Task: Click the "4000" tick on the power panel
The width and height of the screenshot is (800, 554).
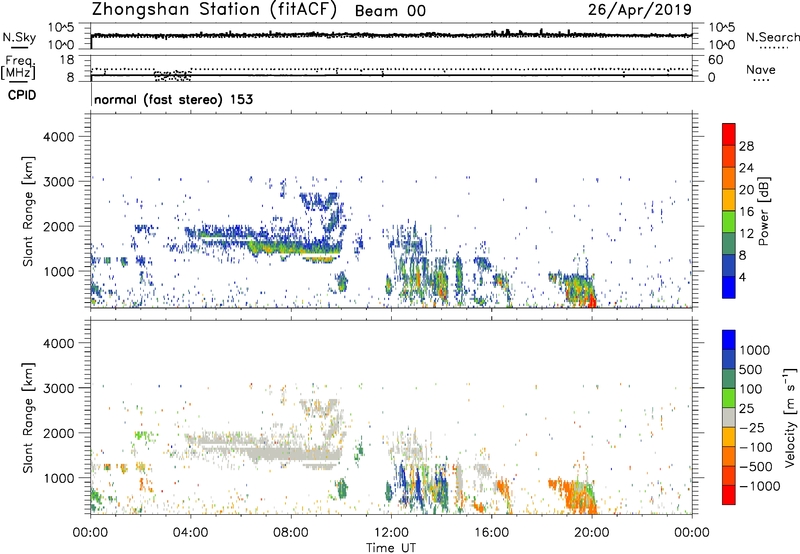Action: [58, 137]
